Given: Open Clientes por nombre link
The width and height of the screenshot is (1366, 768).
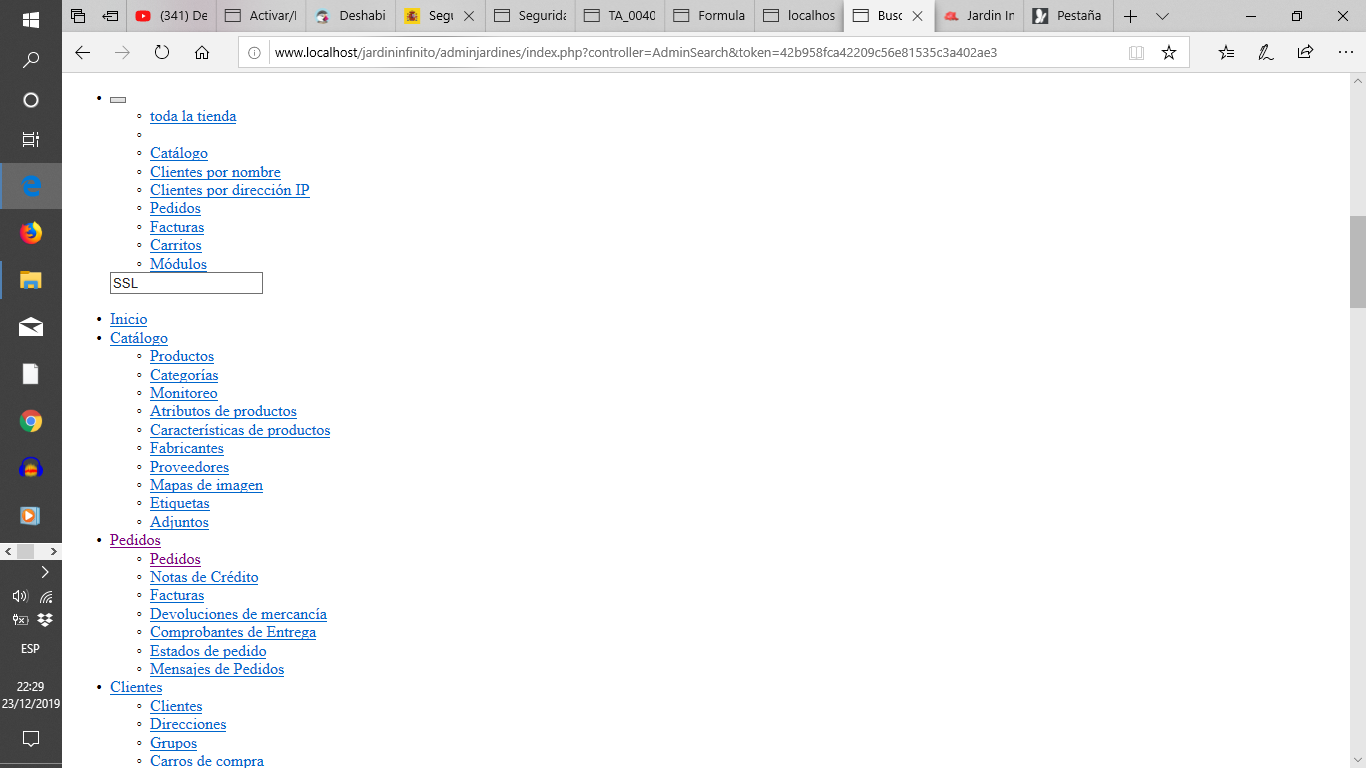Looking at the screenshot, I should point(215,172).
